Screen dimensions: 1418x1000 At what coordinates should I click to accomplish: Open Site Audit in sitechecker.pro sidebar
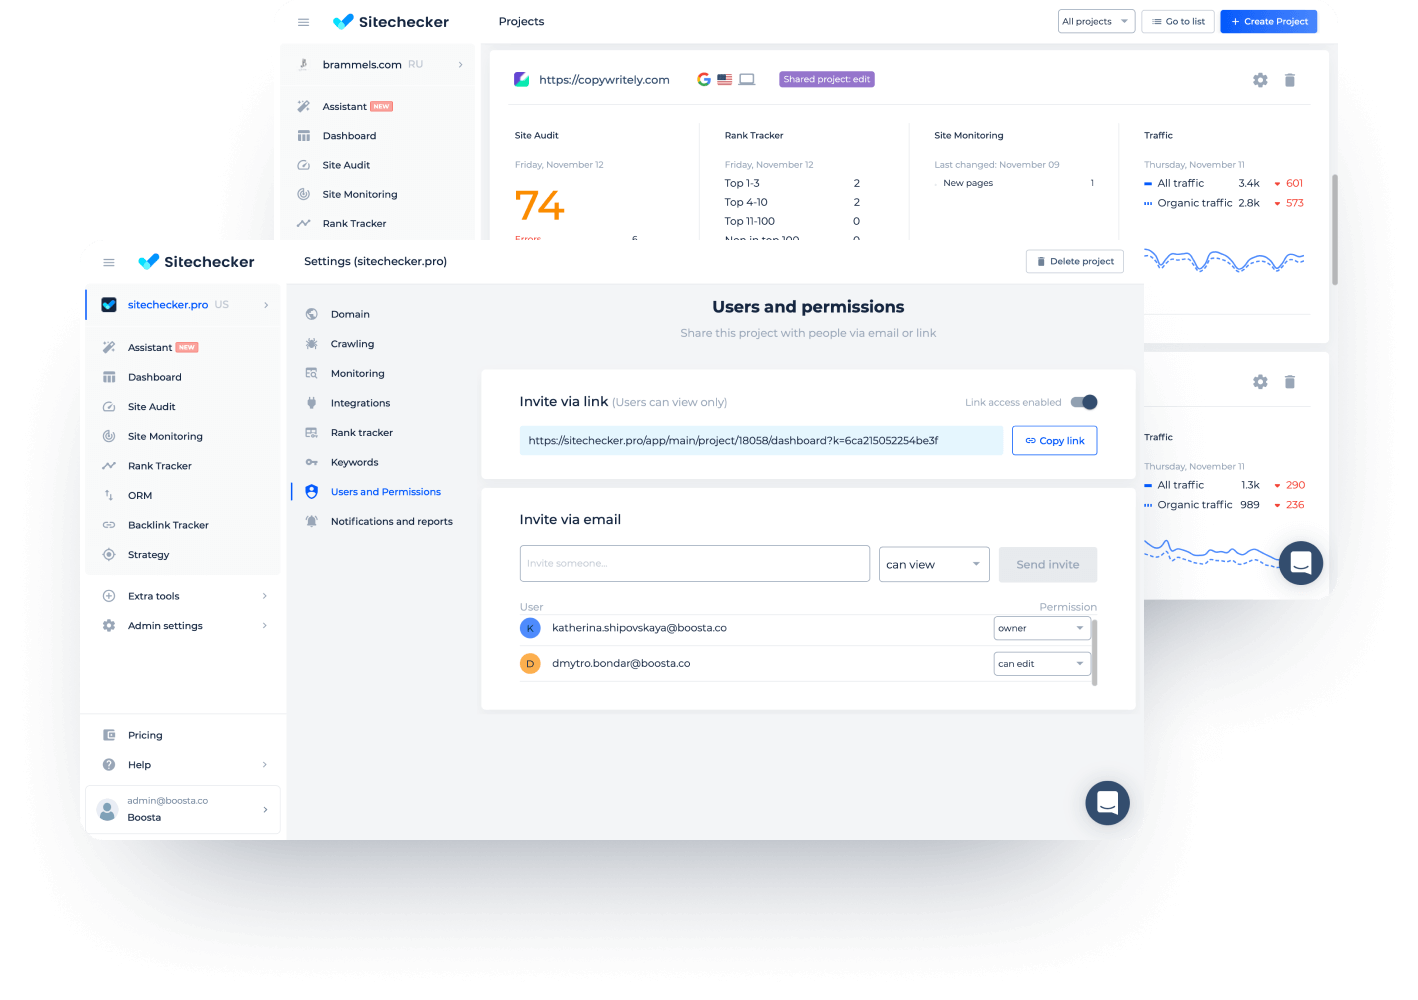coord(151,407)
